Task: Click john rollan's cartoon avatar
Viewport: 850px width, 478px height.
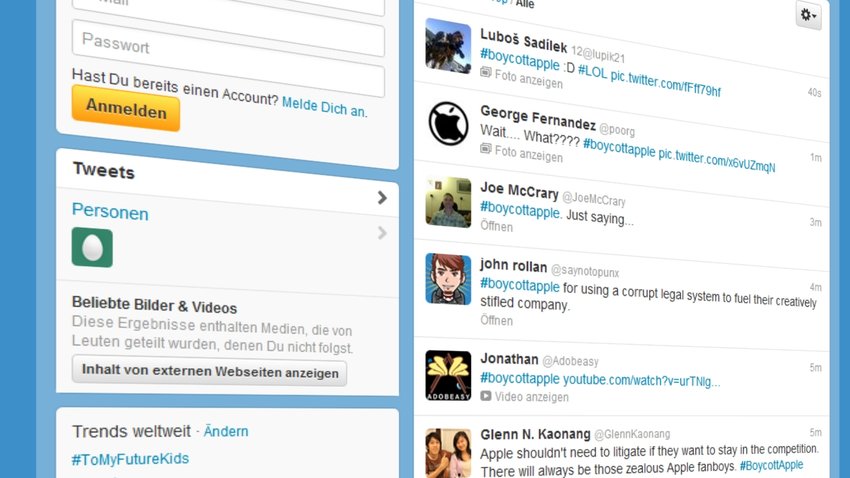Action: [448, 279]
